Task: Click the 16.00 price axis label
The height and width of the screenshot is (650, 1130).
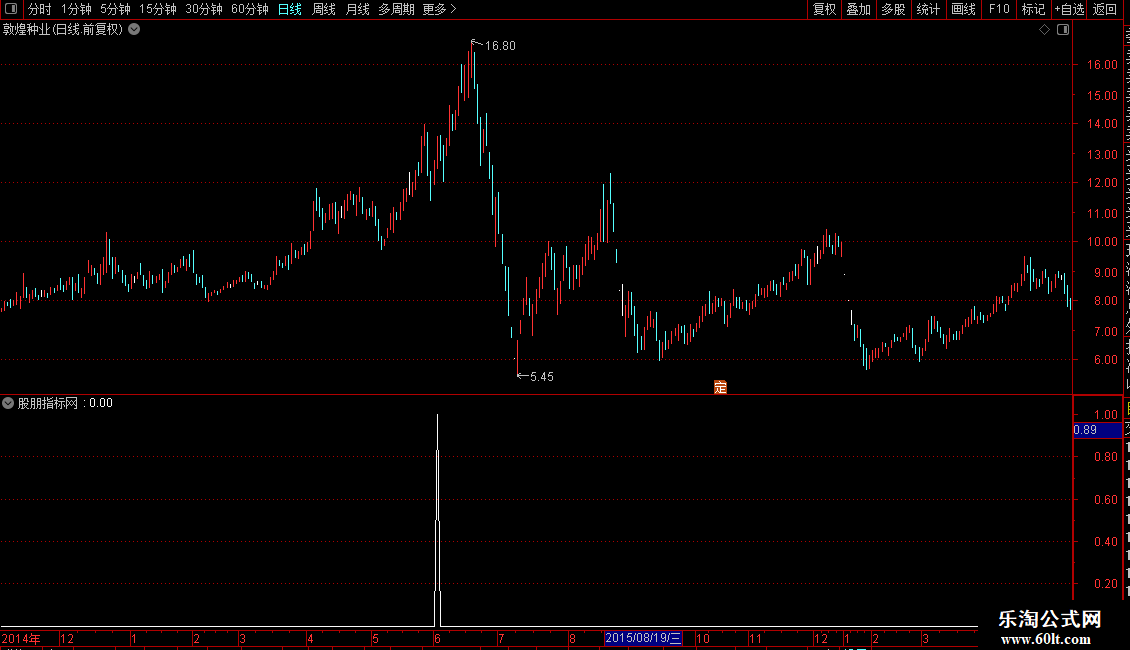Action: tap(1102, 65)
